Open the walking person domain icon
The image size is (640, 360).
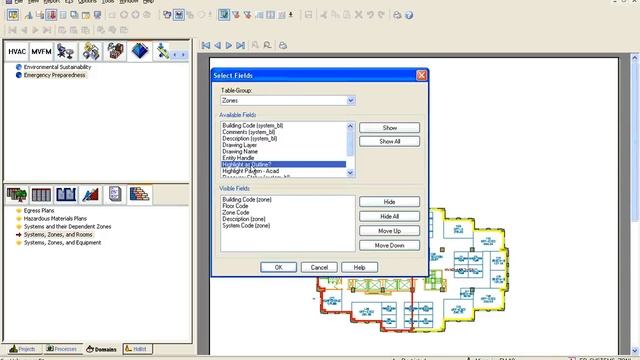tap(162, 51)
